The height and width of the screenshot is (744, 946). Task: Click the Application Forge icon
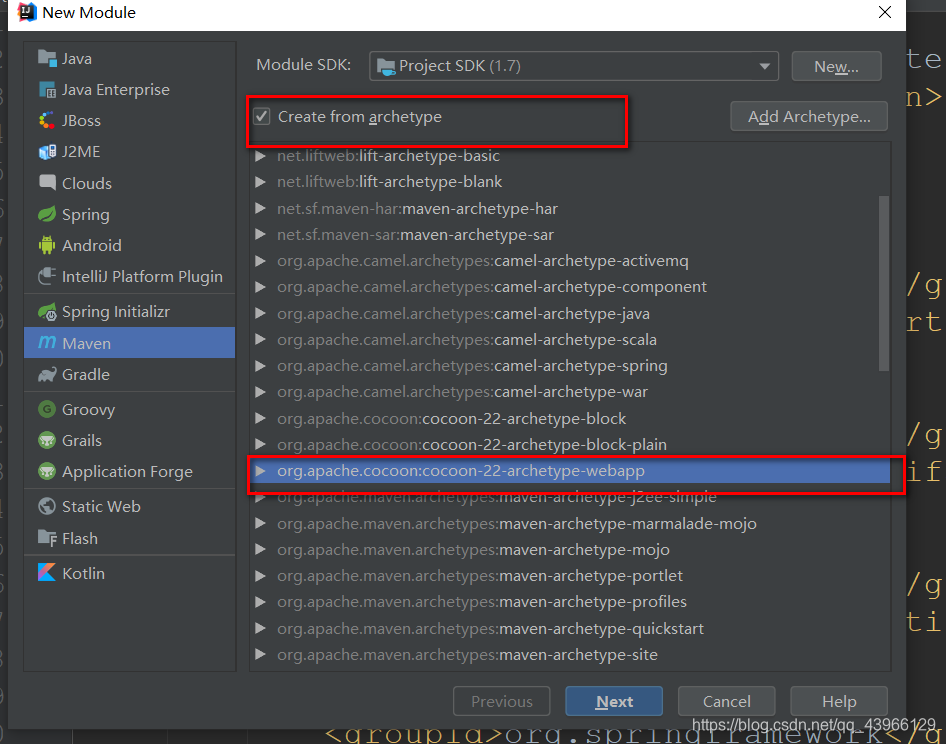[x=47, y=472]
